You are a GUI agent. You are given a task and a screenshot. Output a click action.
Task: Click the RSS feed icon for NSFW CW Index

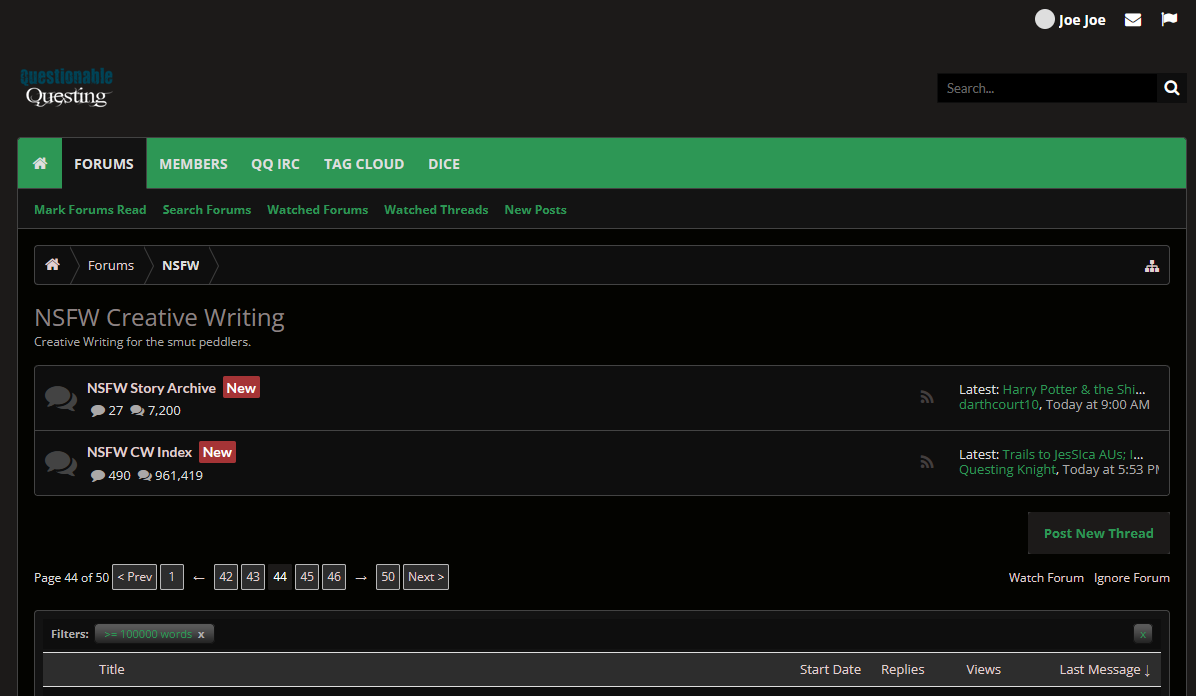click(x=927, y=462)
